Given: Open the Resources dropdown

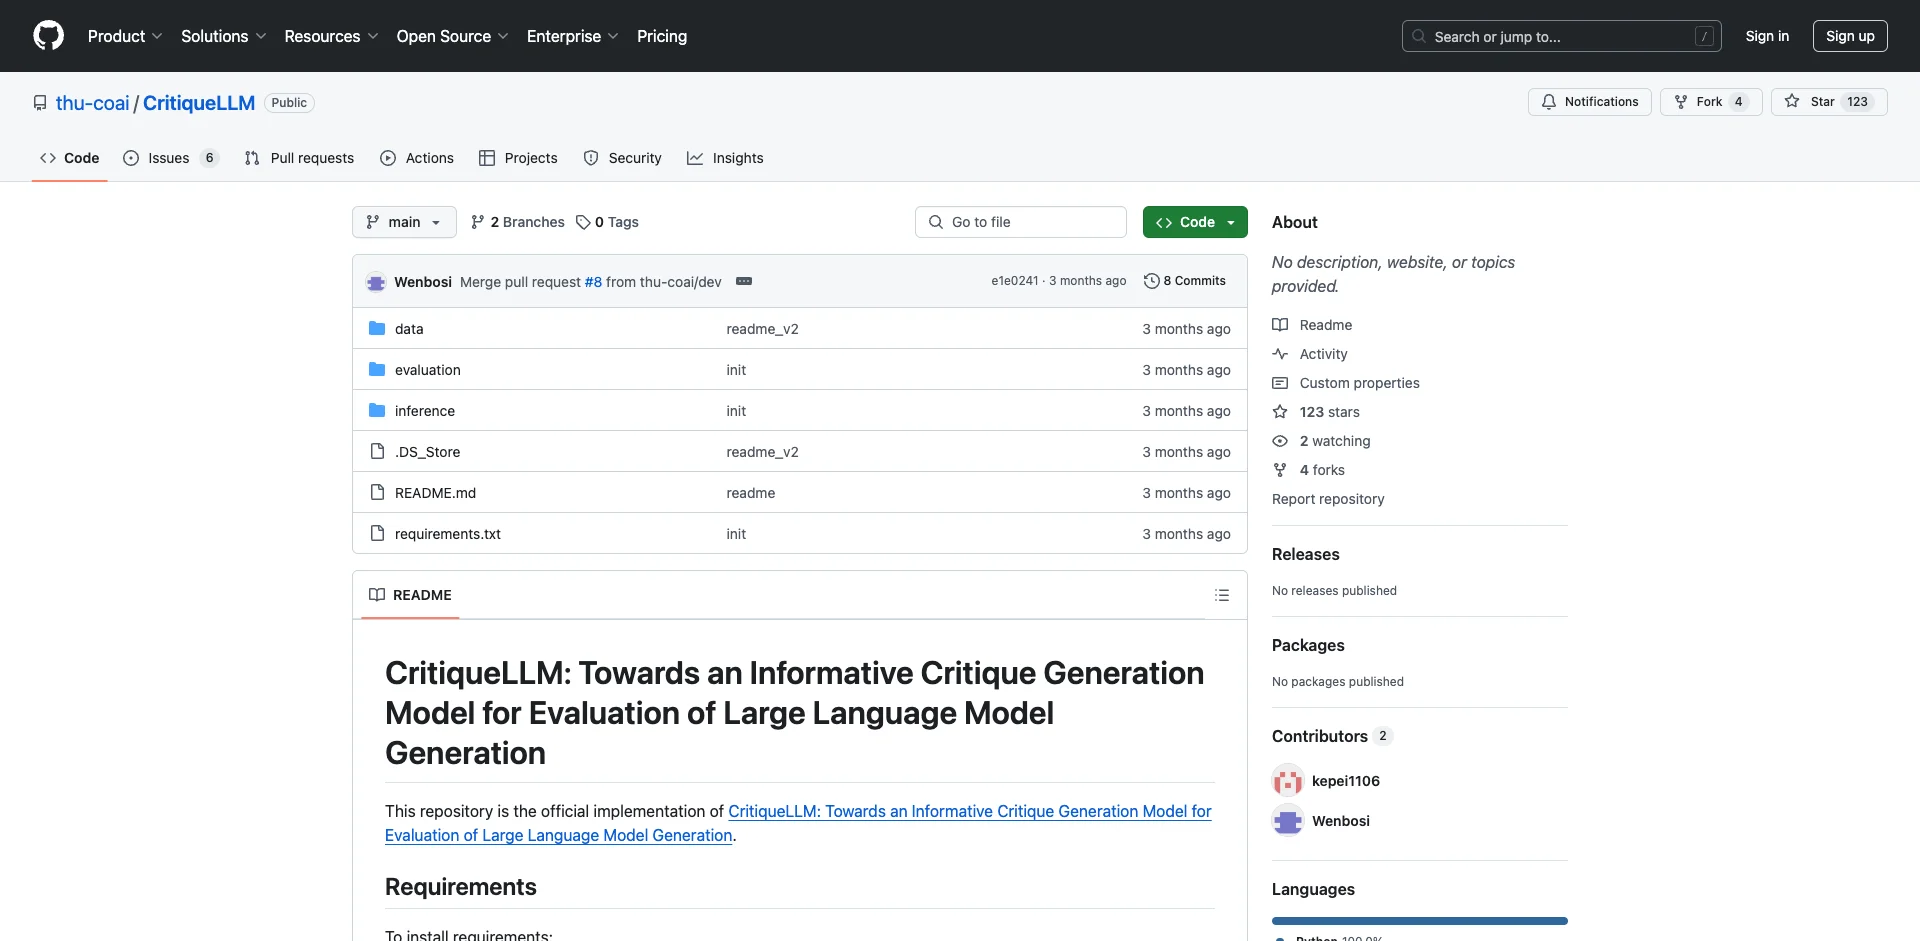Looking at the screenshot, I should coord(331,36).
